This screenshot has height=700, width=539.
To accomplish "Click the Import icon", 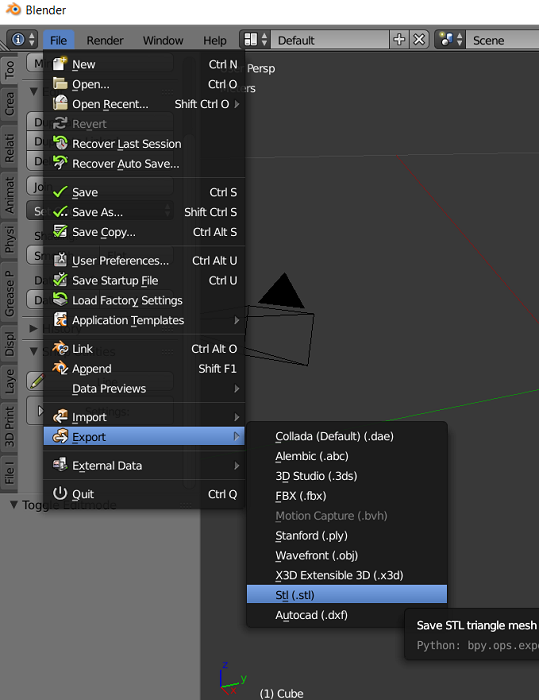I will click(60, 417).
